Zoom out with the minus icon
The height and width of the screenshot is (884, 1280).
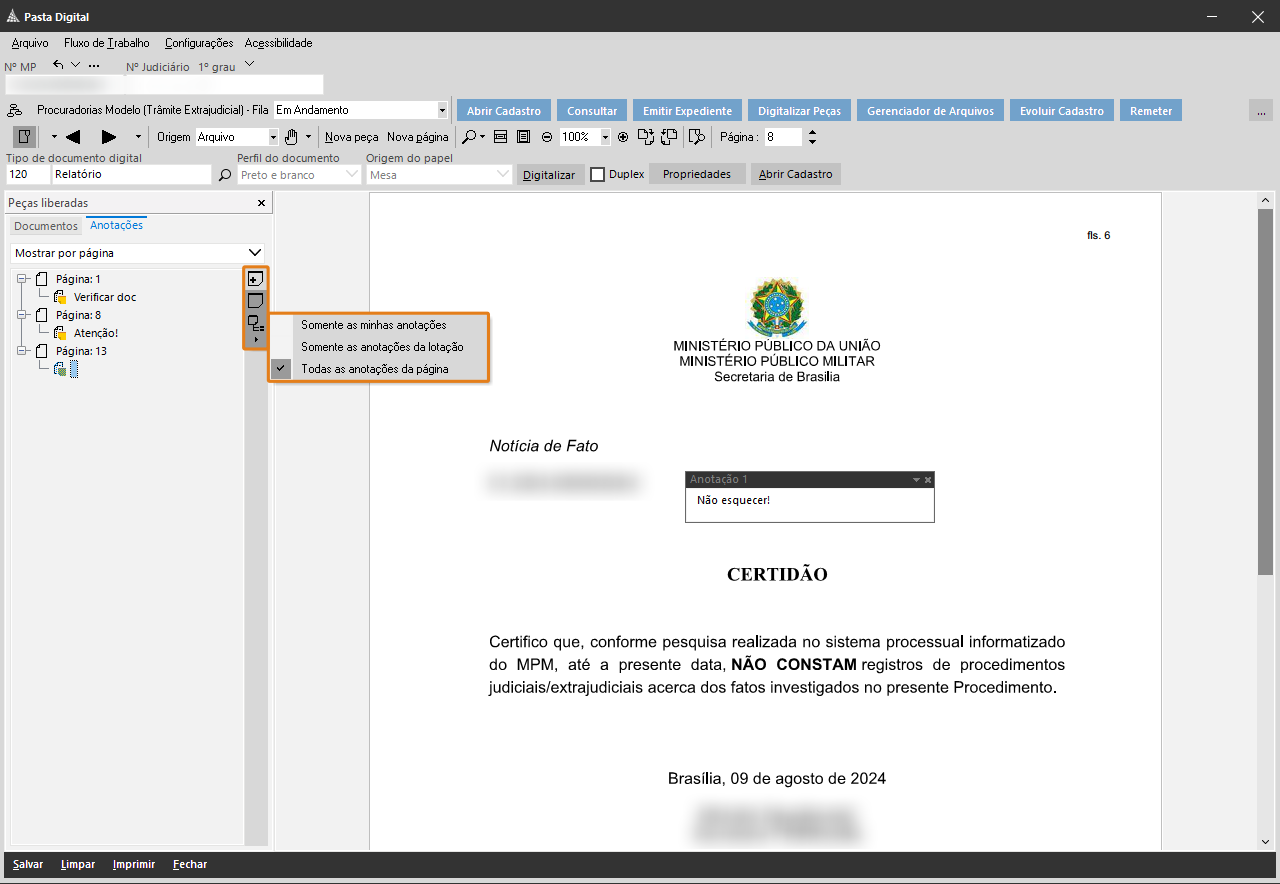click(547, 137)
